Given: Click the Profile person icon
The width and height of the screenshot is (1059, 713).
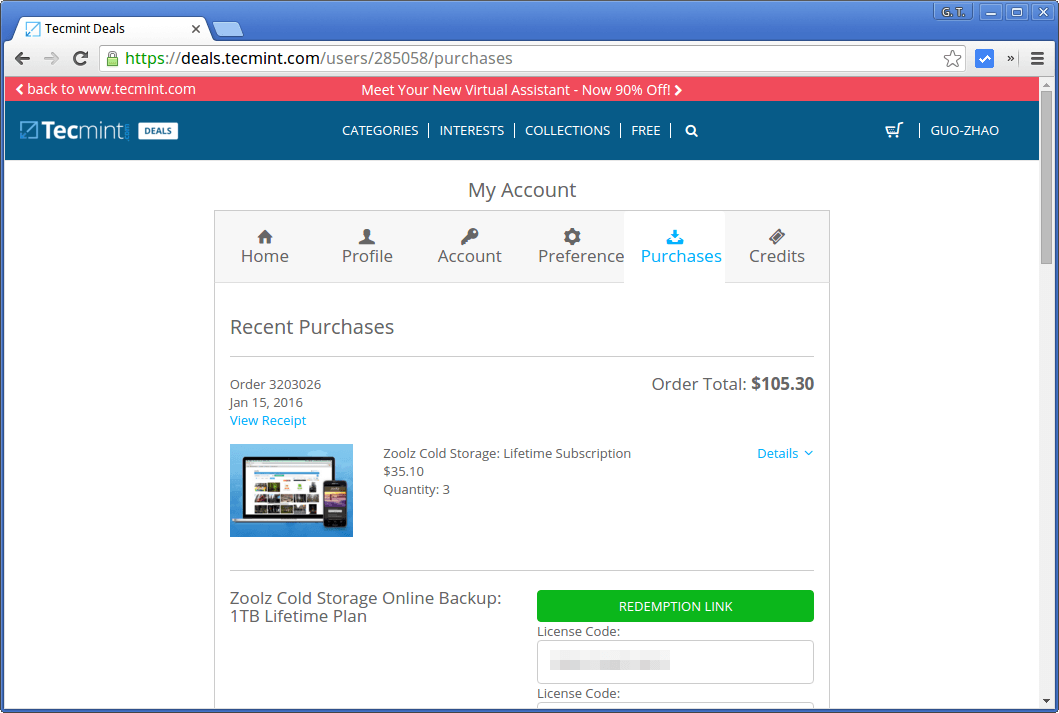Looking at the screenshot, I should coord(366,237).
